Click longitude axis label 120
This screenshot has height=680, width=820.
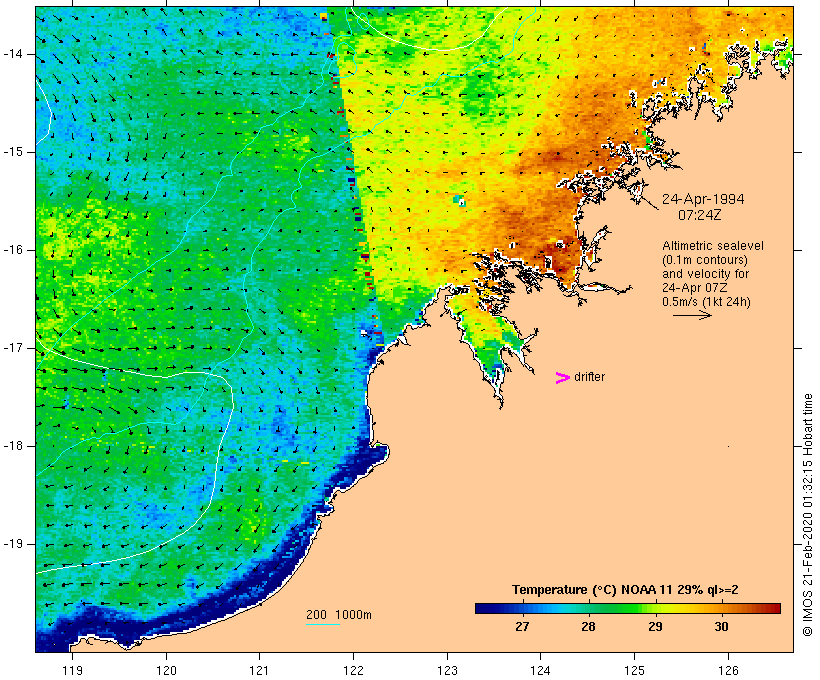point(166,670)
